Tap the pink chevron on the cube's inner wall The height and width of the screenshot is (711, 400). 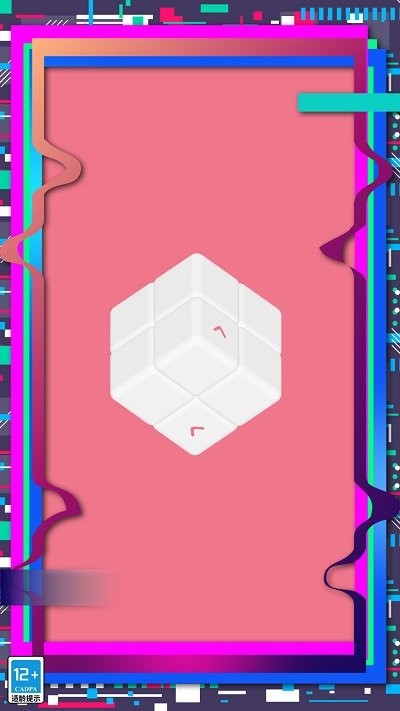220,332
